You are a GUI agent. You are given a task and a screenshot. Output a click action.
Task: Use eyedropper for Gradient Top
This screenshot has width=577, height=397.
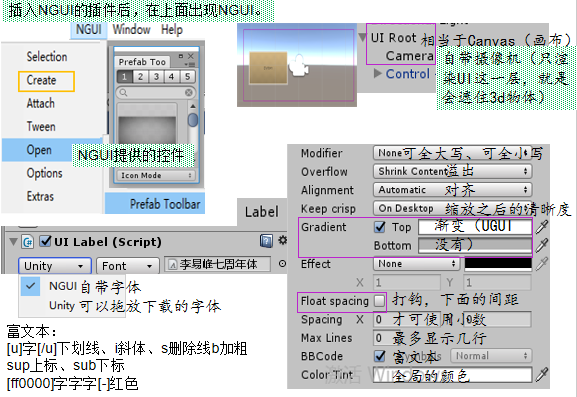coord(542,227)
